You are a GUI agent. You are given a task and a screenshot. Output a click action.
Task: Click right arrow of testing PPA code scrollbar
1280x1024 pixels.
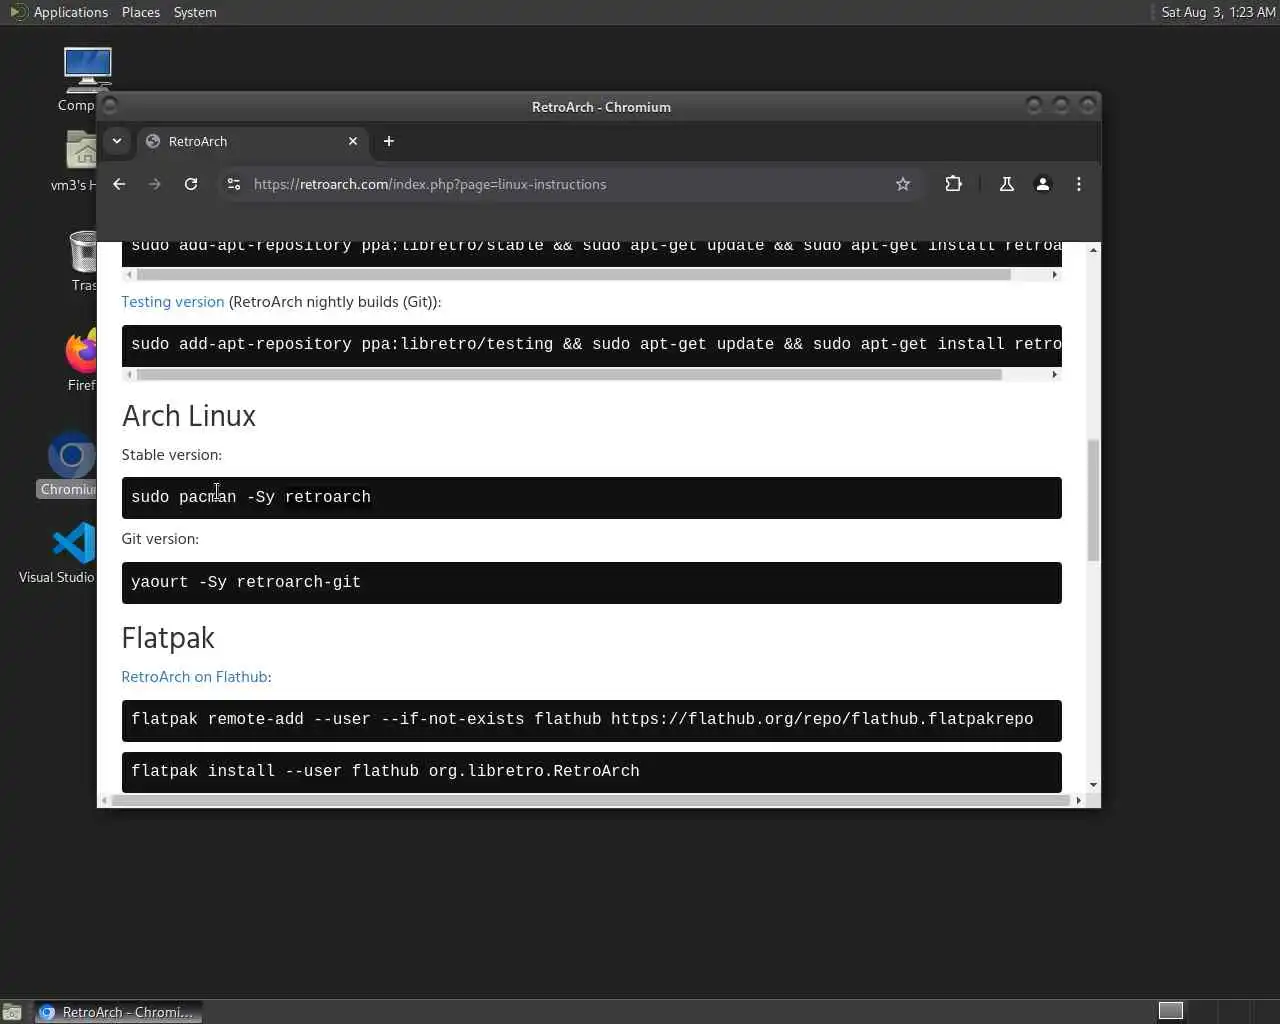coord(1054,374)
